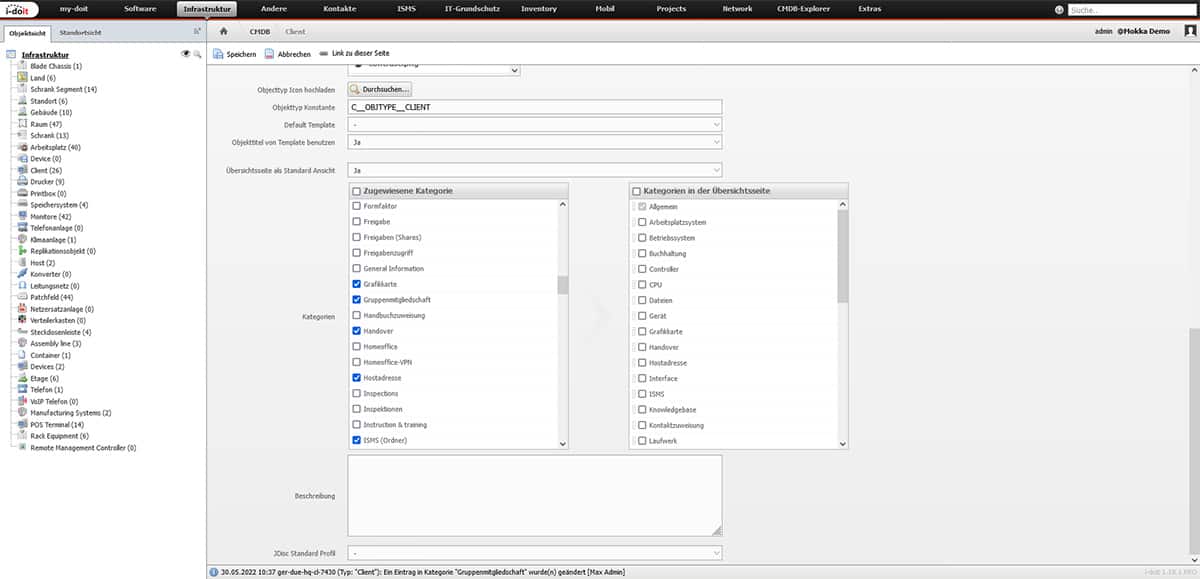Click the Arbeitsplatz (40) icon
This screenshot has height=579, width=1200.
23,147
